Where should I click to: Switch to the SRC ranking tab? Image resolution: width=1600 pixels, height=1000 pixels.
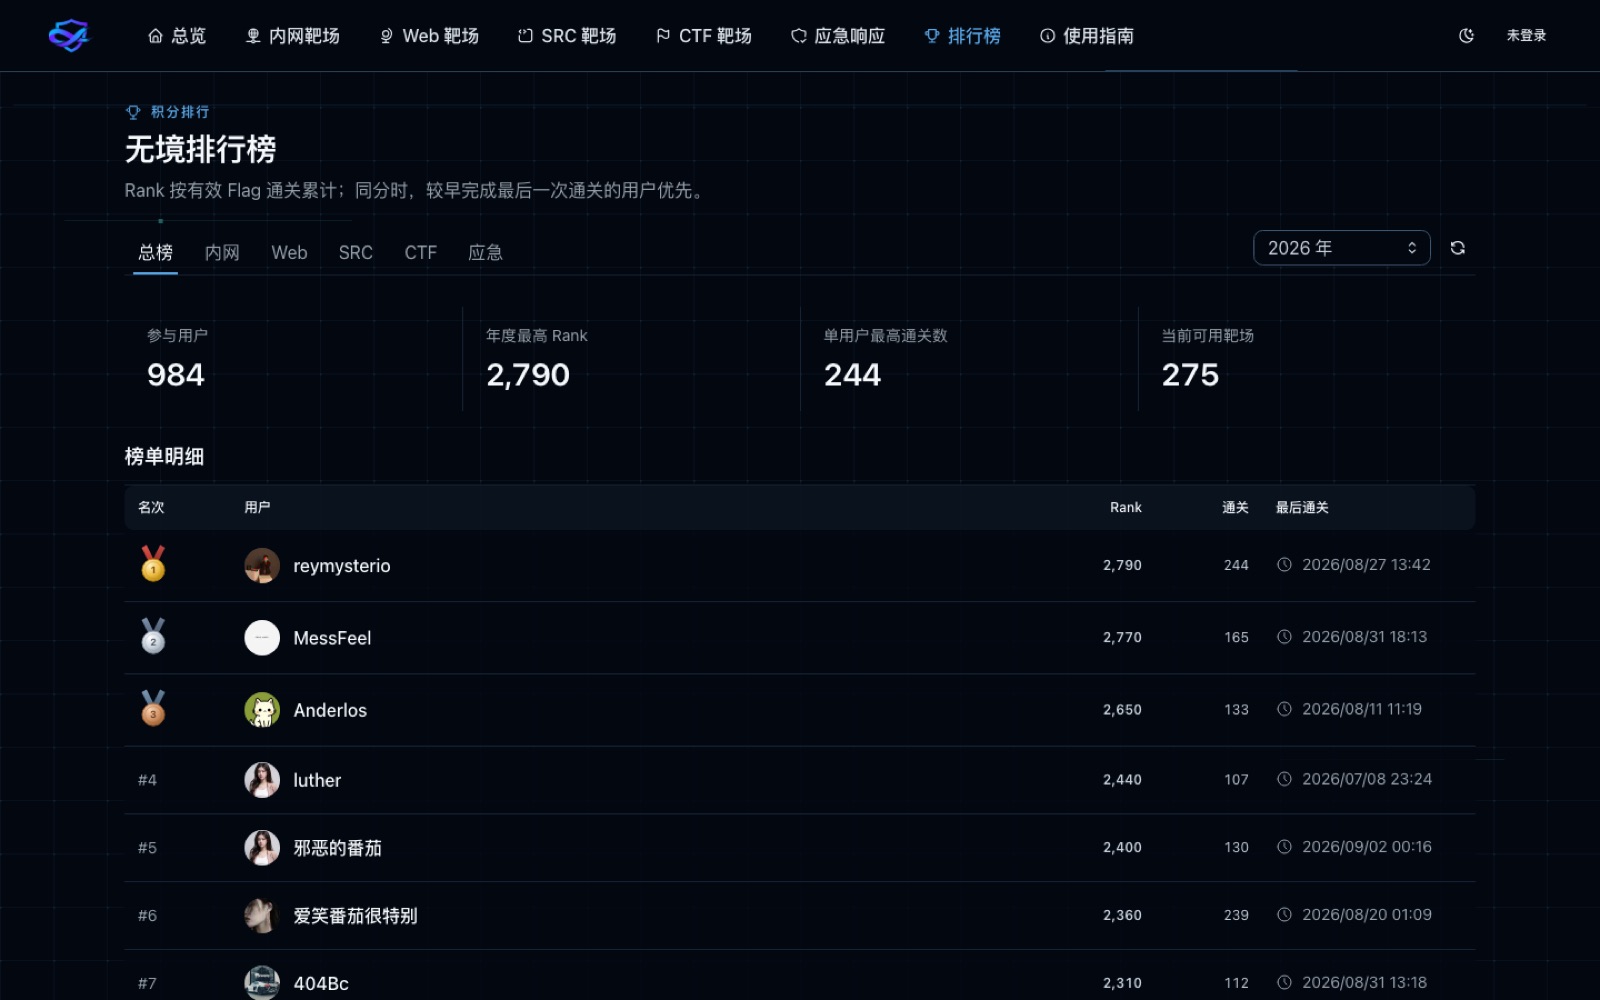pyautogui.click(x=355, y=253)
